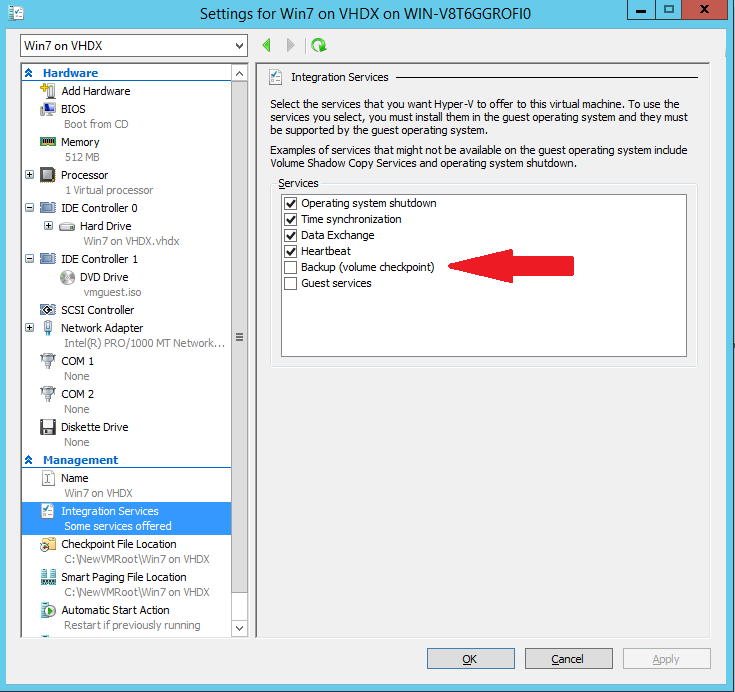Collapse the Hardware section chevron
735x692 pixels.
tap(29, 73)
